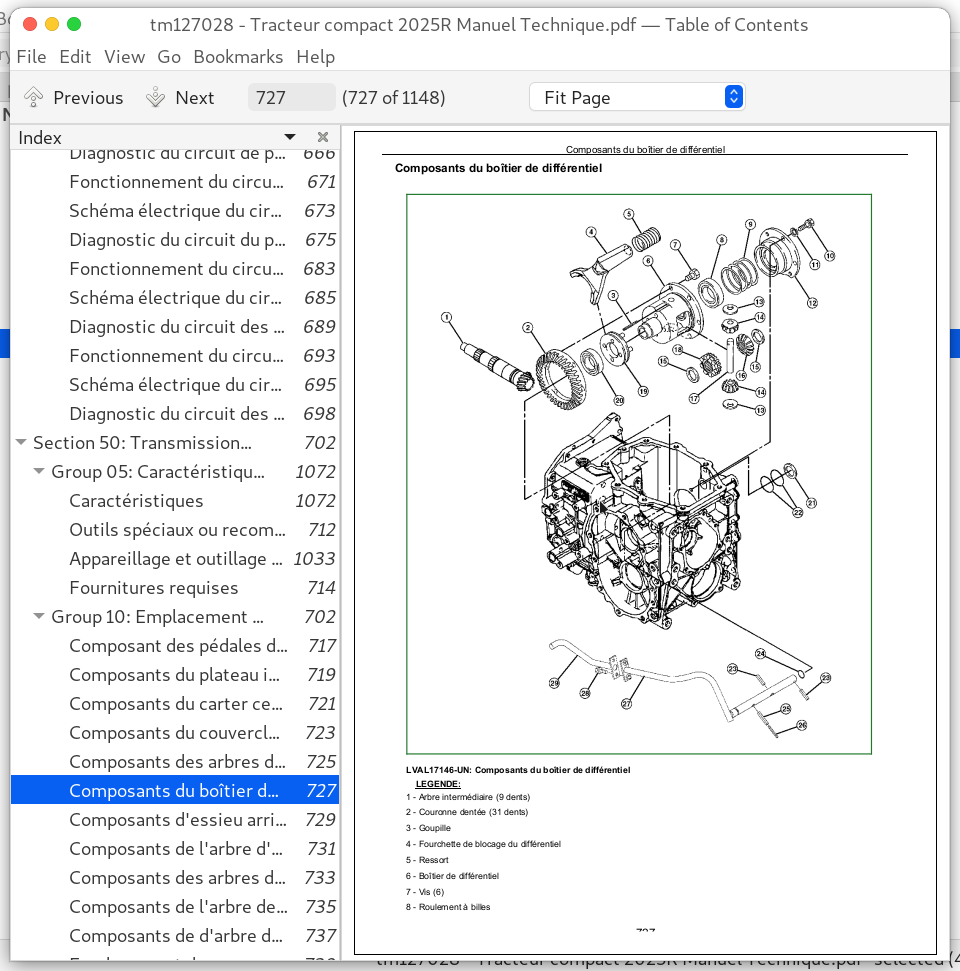The height and width of the screenshot is (971, 960).
Task: Select Outils spéciaux ou recom... entry
Action: [175, 529]
